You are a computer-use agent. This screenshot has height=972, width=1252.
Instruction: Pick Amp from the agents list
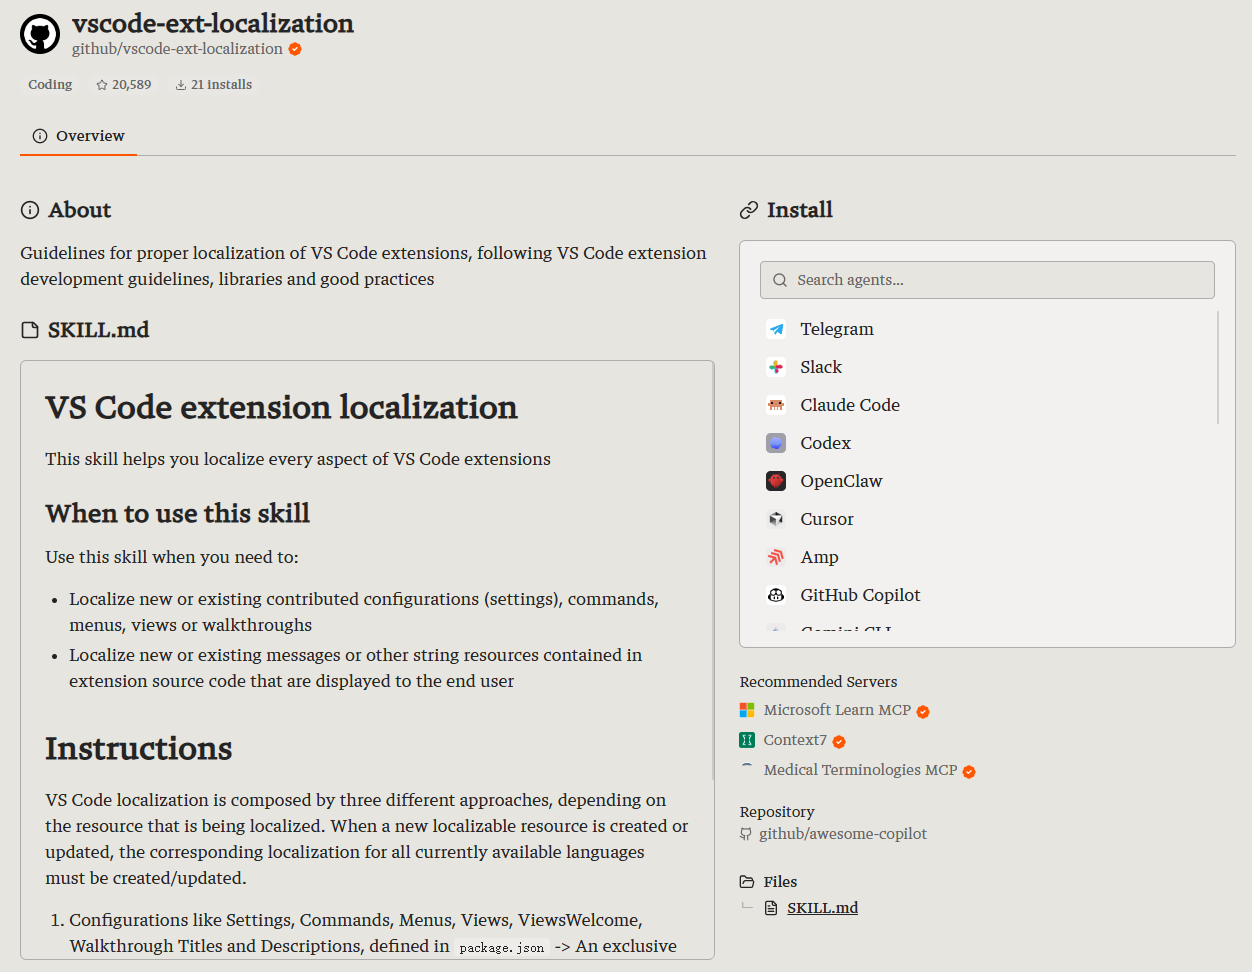coord(987,557)
